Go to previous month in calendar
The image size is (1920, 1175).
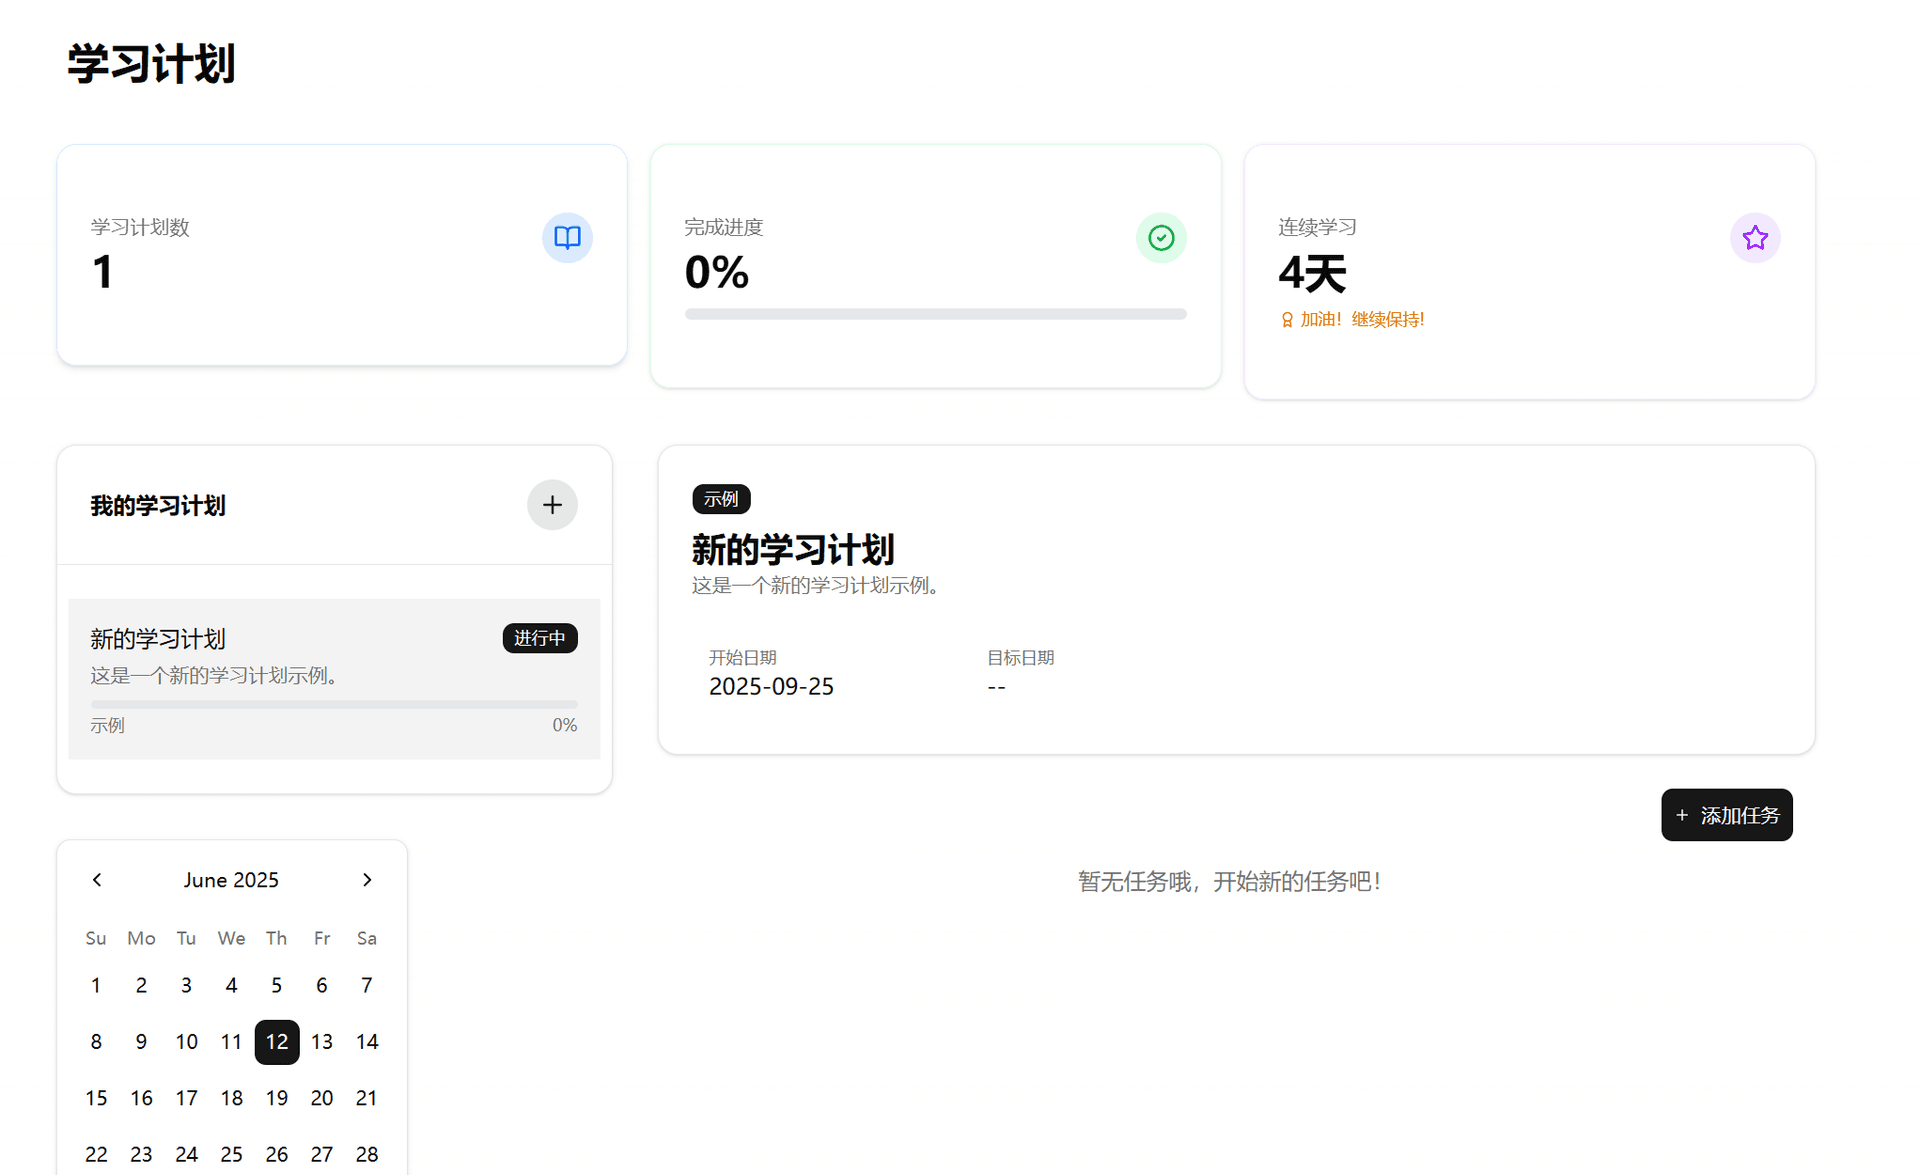(x=97, y=880)
